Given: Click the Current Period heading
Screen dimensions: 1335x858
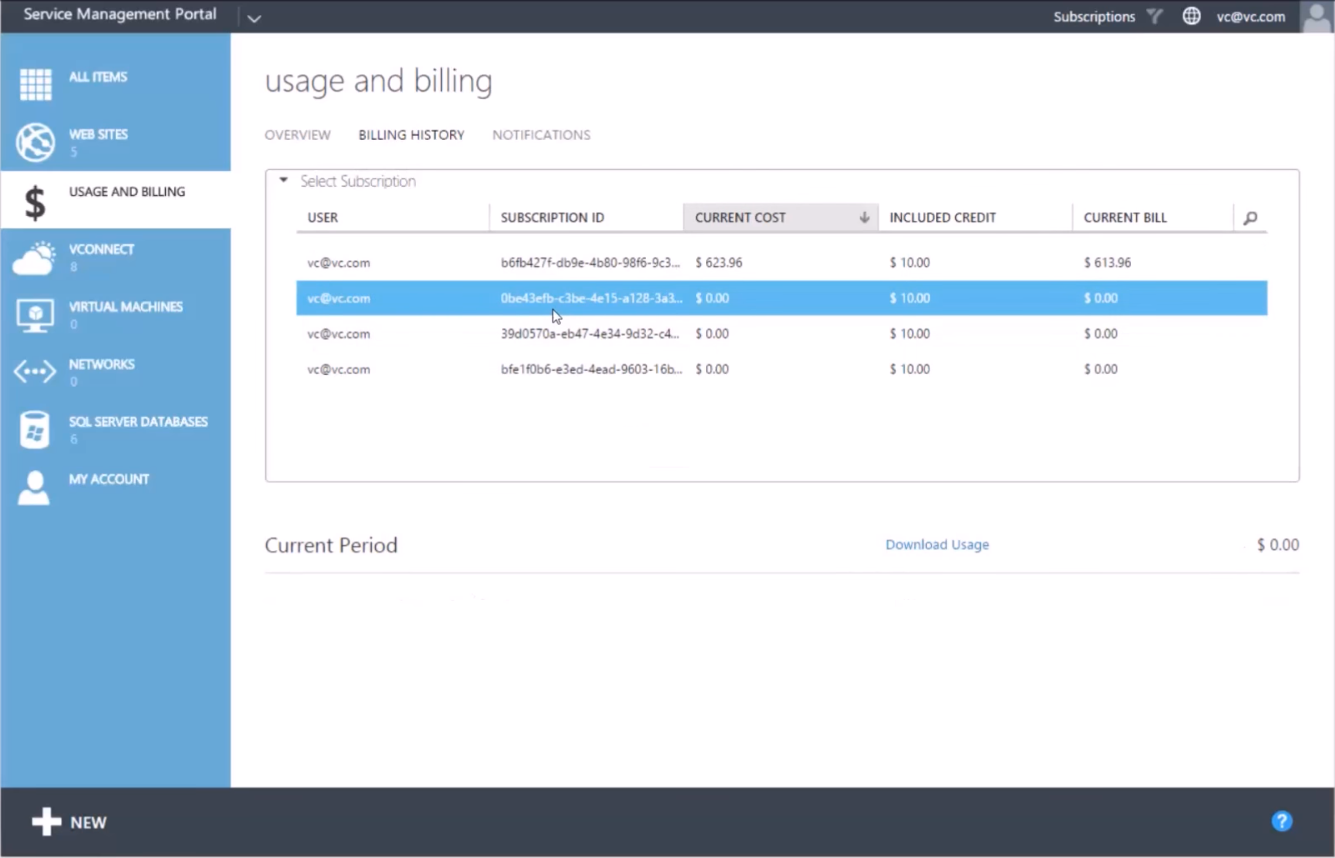Looking at the screenshot, I should tap(331, 545).
